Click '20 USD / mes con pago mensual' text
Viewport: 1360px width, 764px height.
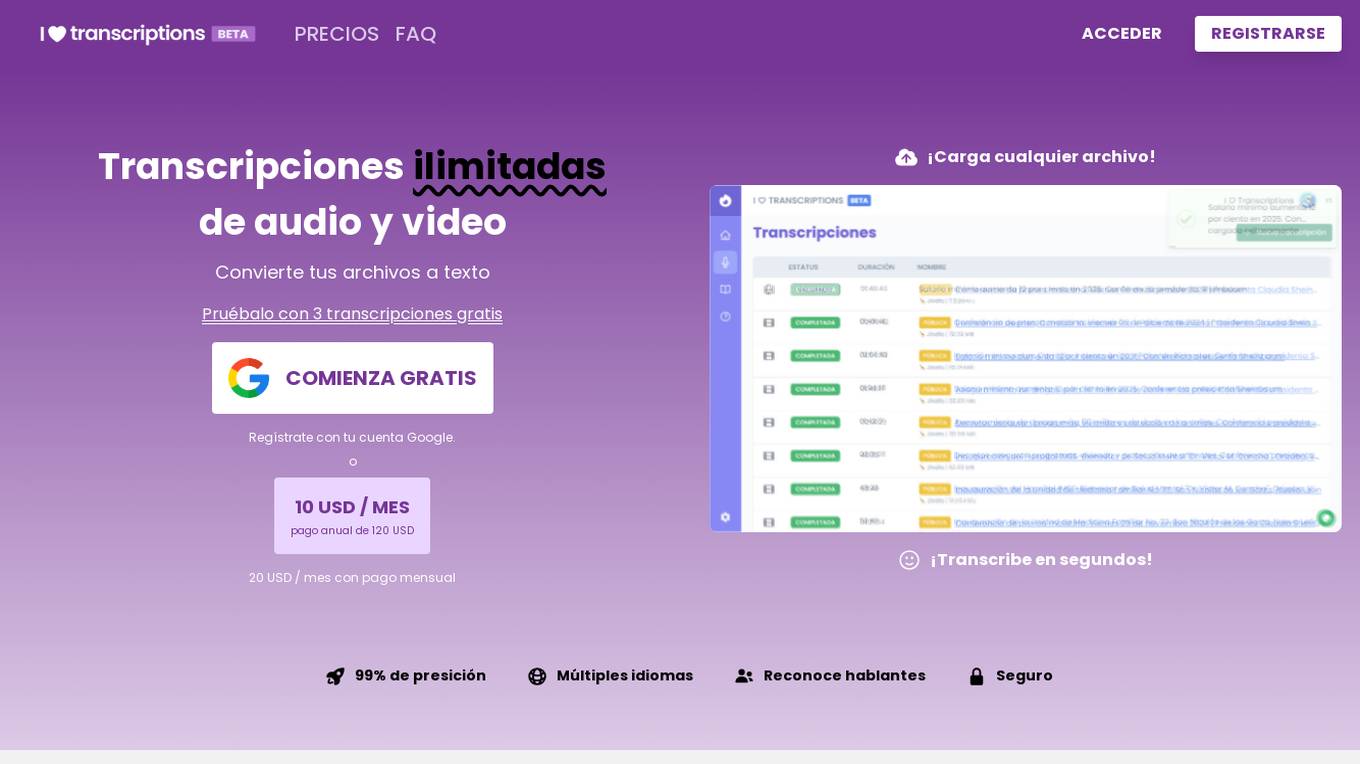pyautogui.click(x=352, y=578)
